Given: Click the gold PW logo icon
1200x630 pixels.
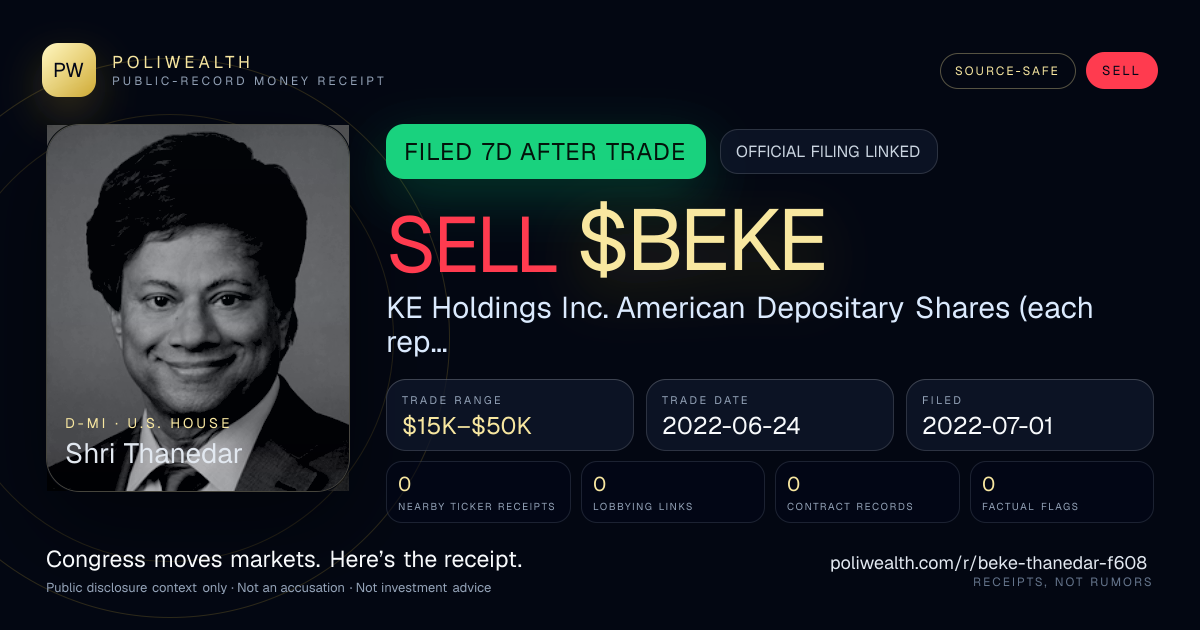Looking at the screenshot, I should coord(69,70).
